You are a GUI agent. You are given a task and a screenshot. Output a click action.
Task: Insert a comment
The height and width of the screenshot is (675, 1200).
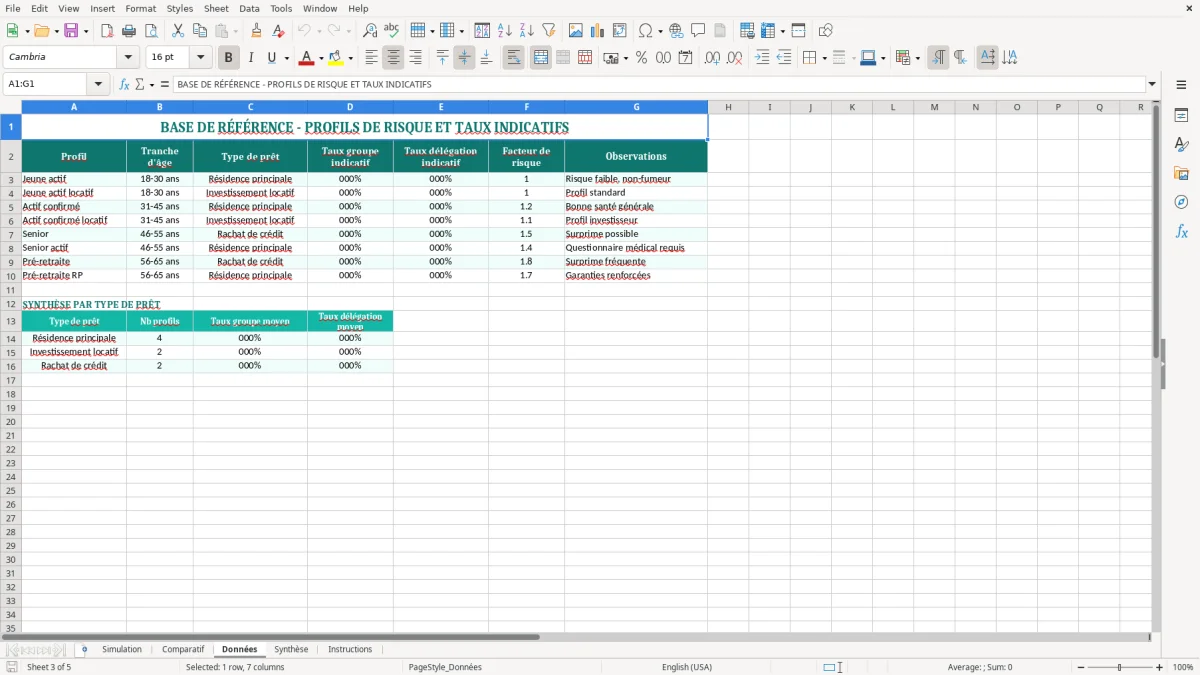[x=699, y=31]
